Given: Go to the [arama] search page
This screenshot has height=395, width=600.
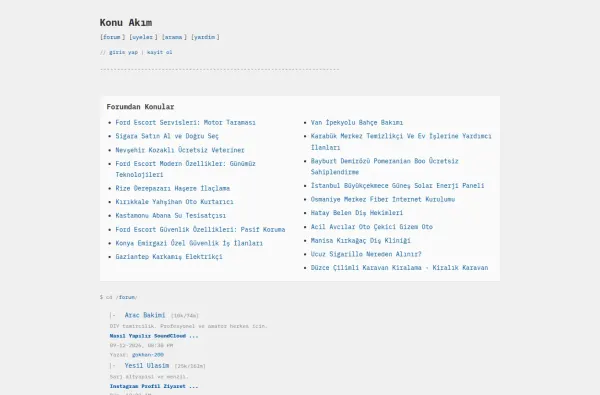Looking at the screenshot, I should click(x=174, y=37).
